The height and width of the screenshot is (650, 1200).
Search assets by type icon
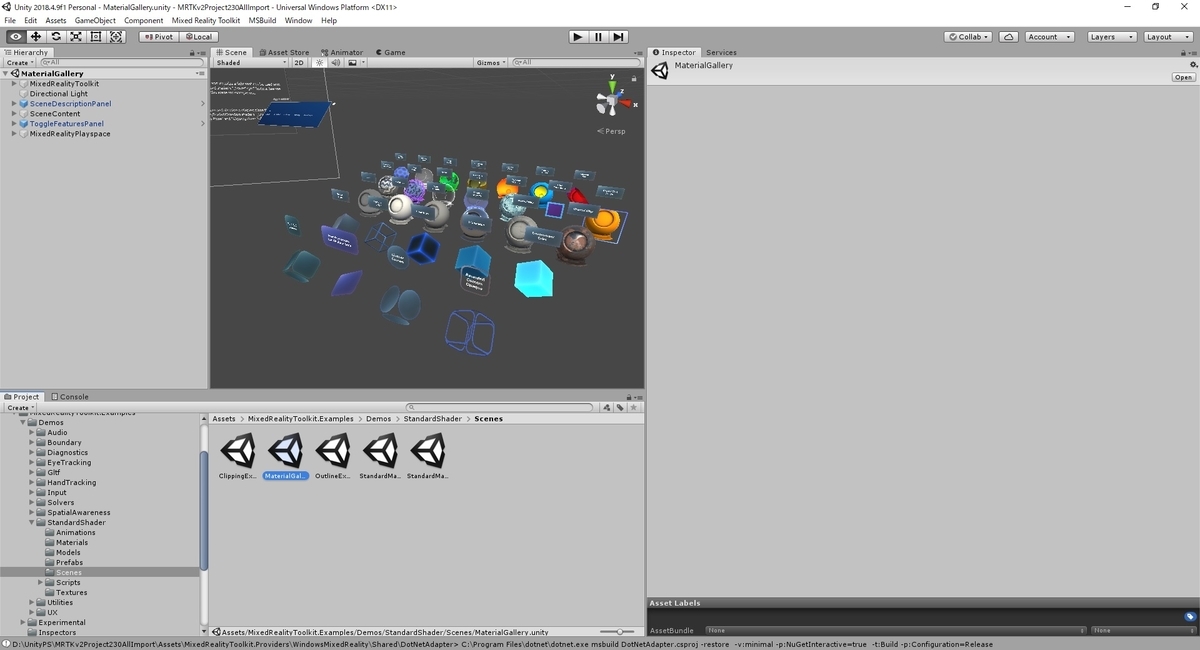tap(607, 407)
